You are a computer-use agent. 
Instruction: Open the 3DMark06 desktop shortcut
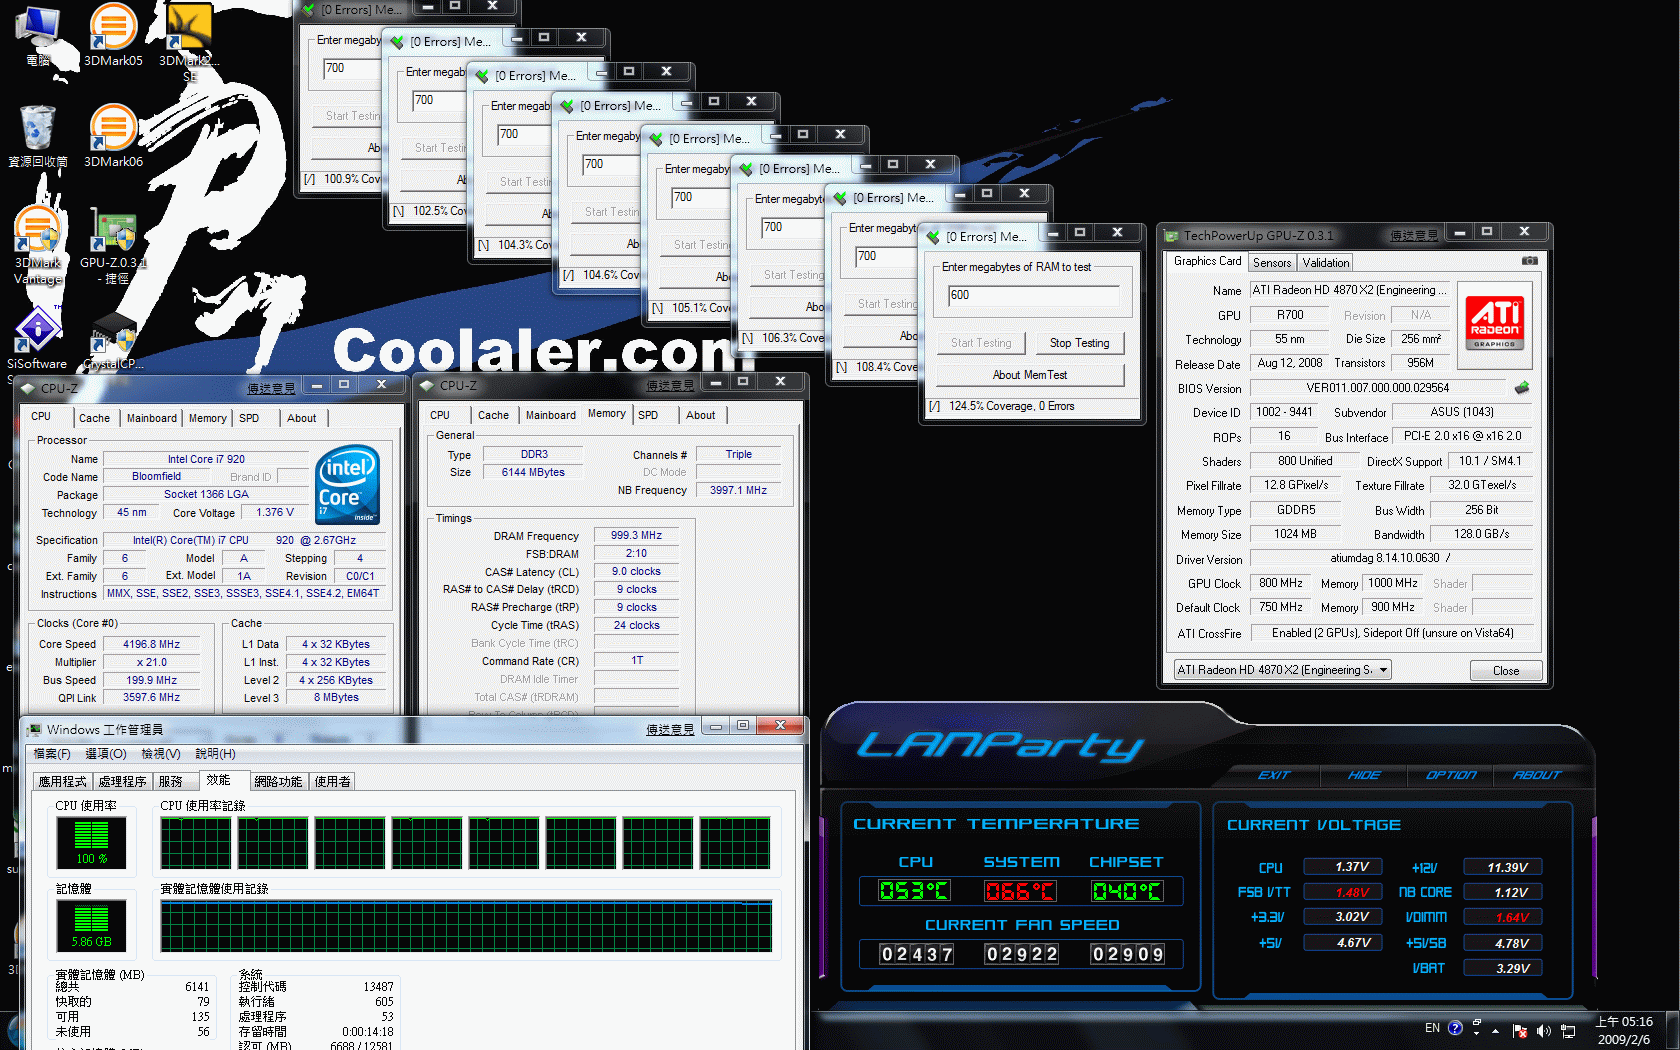click(113, 136)
